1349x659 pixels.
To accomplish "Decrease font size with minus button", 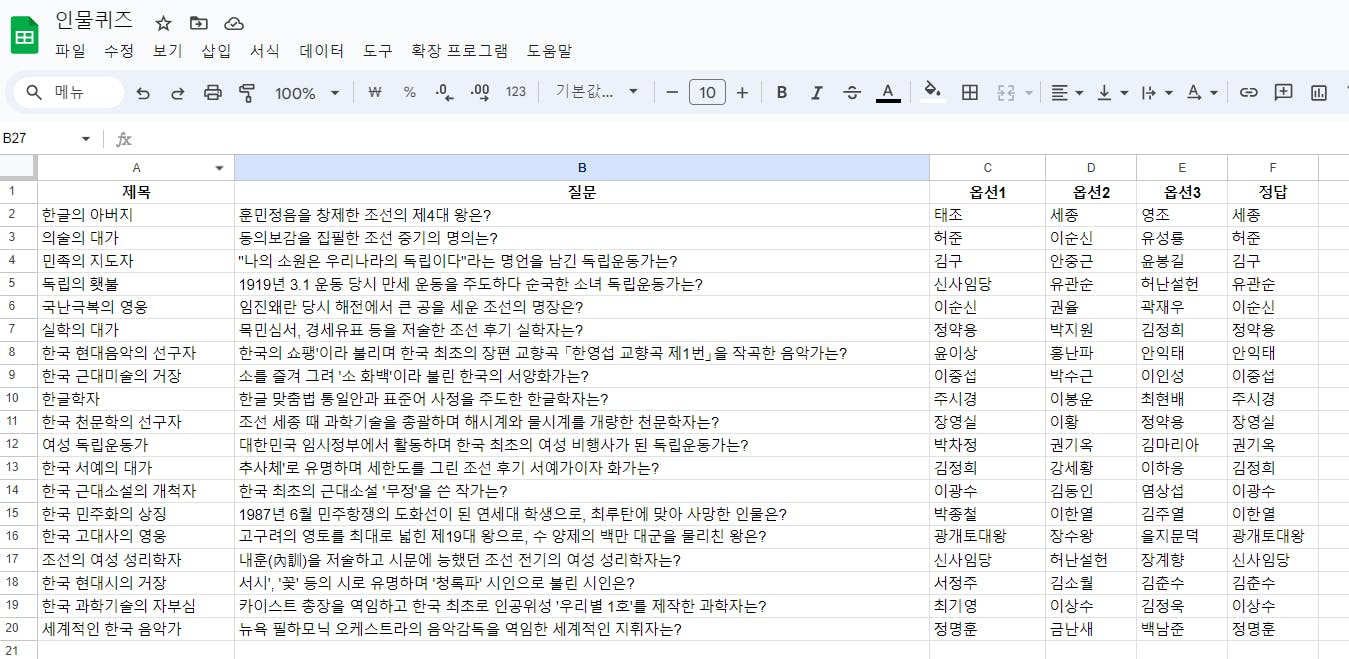I will coord(672,92).
